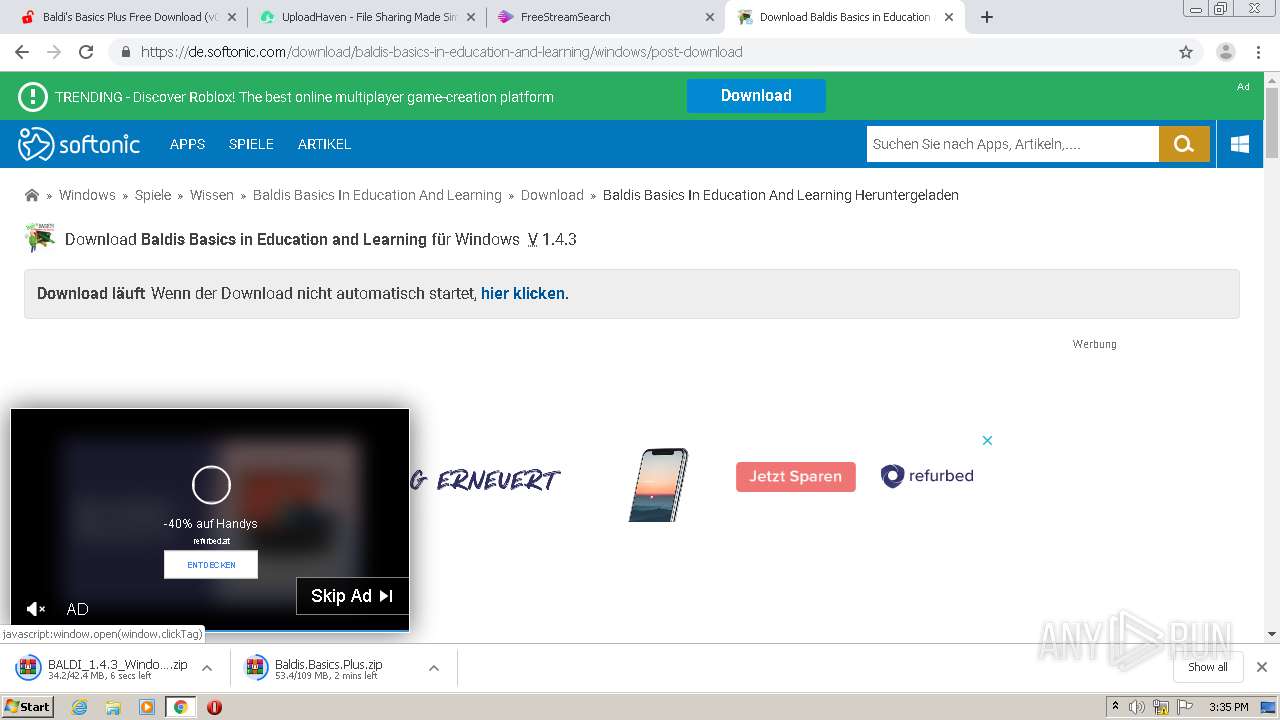Click the taskbar clock

pos(1228,707)
